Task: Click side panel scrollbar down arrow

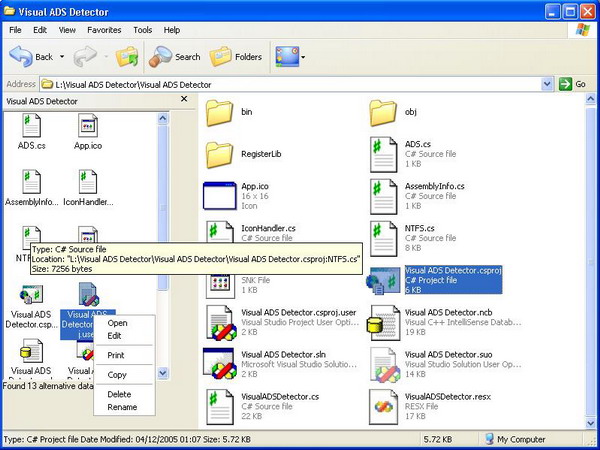Action: 163,373
